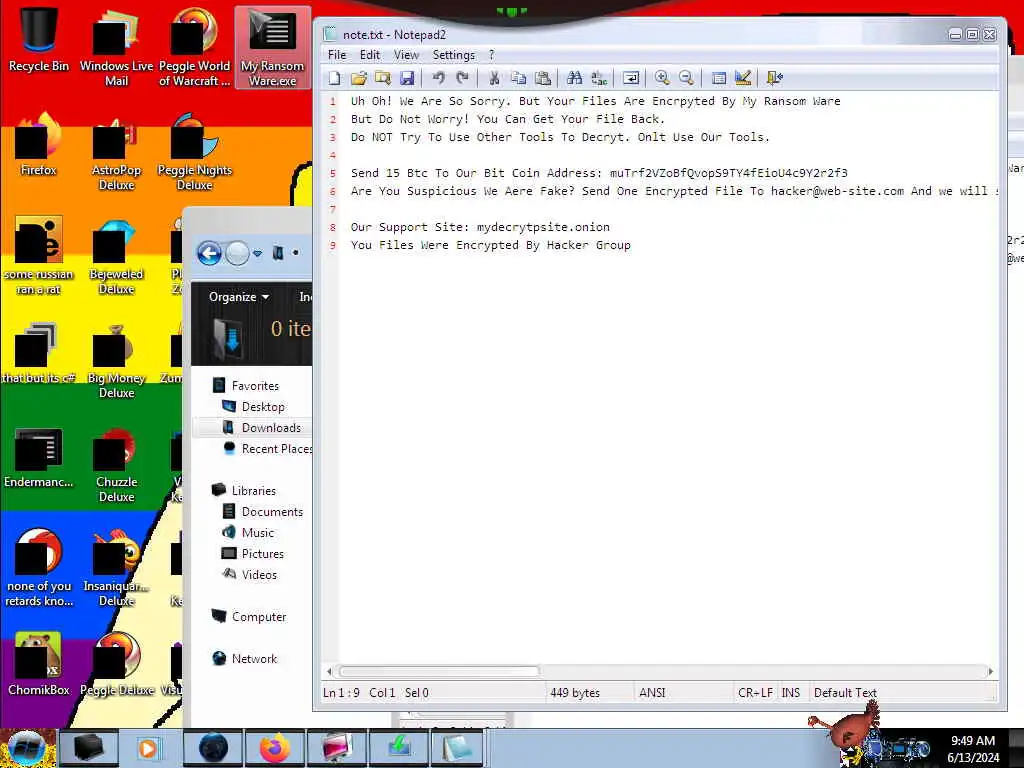Viewport: 1024px width, 768px height.
Task: Click the right scroll arrow in Notepad2
Action: click(x=991, y=671)
